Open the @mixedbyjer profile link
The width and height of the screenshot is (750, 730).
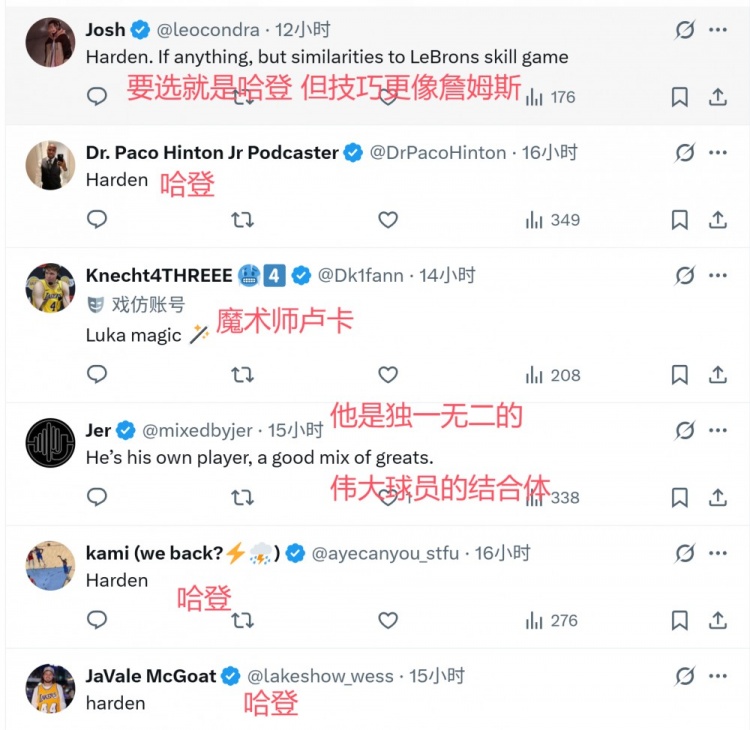point(197,431)
